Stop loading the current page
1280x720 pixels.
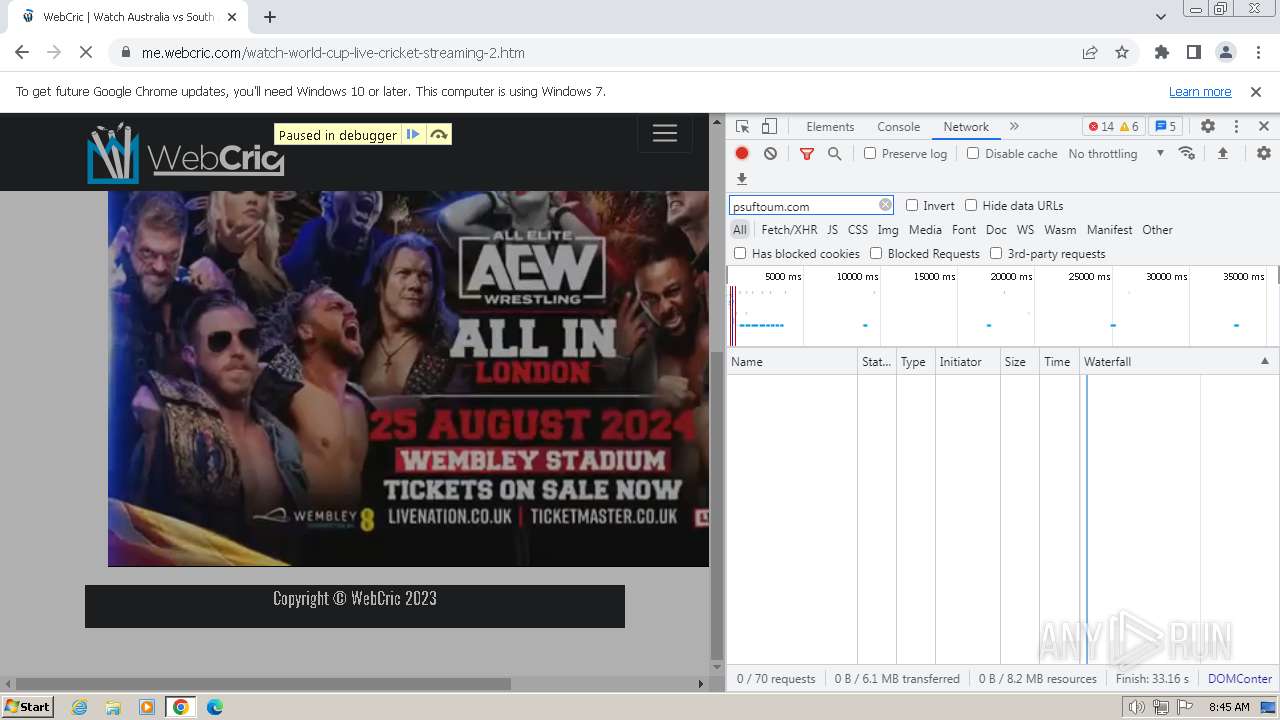[87, 52]
